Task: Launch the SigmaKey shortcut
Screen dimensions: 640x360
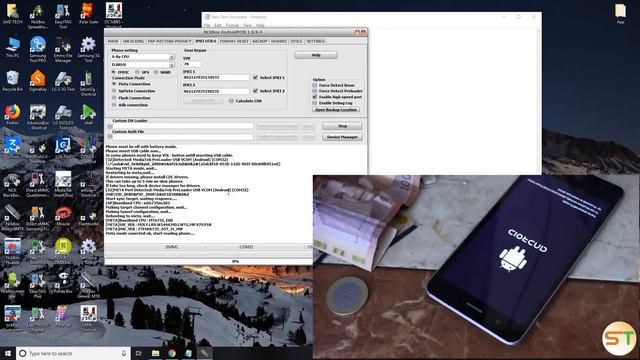Action: [38, 80]
